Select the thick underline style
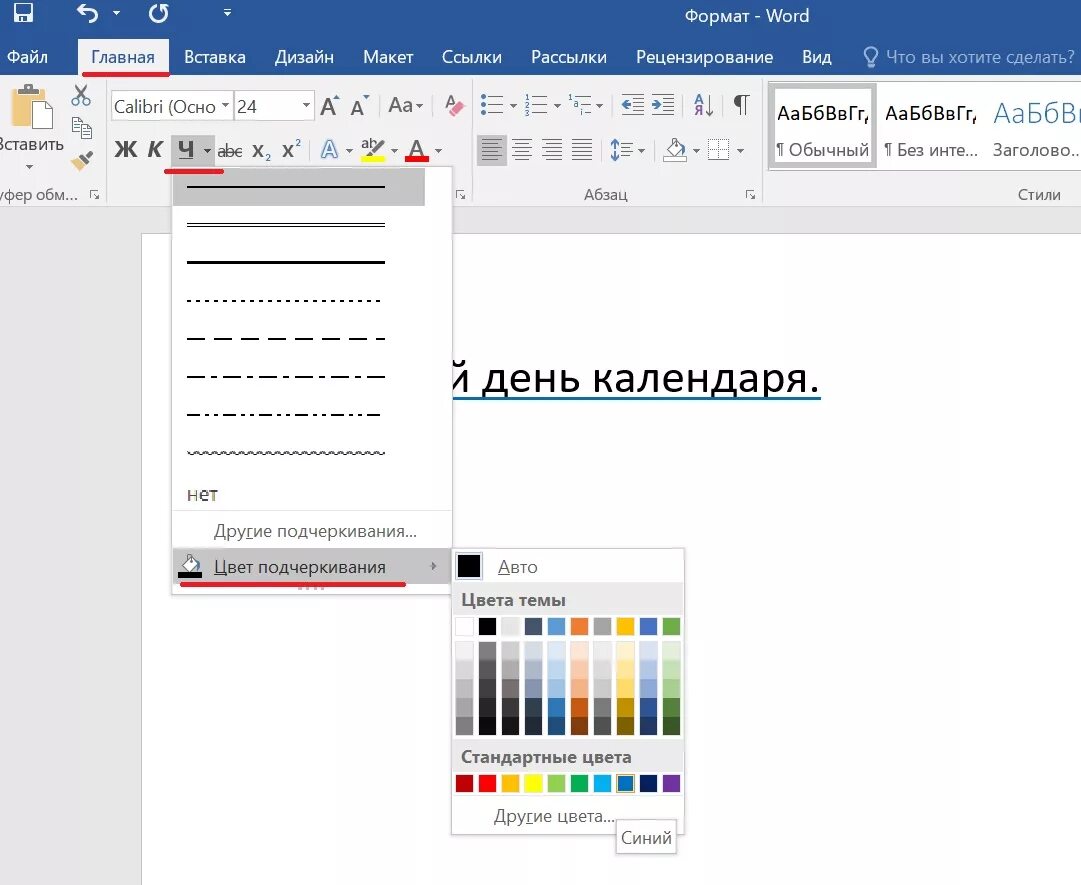Viewport: 1081px width, 885px height. click(x=299, y=263)
